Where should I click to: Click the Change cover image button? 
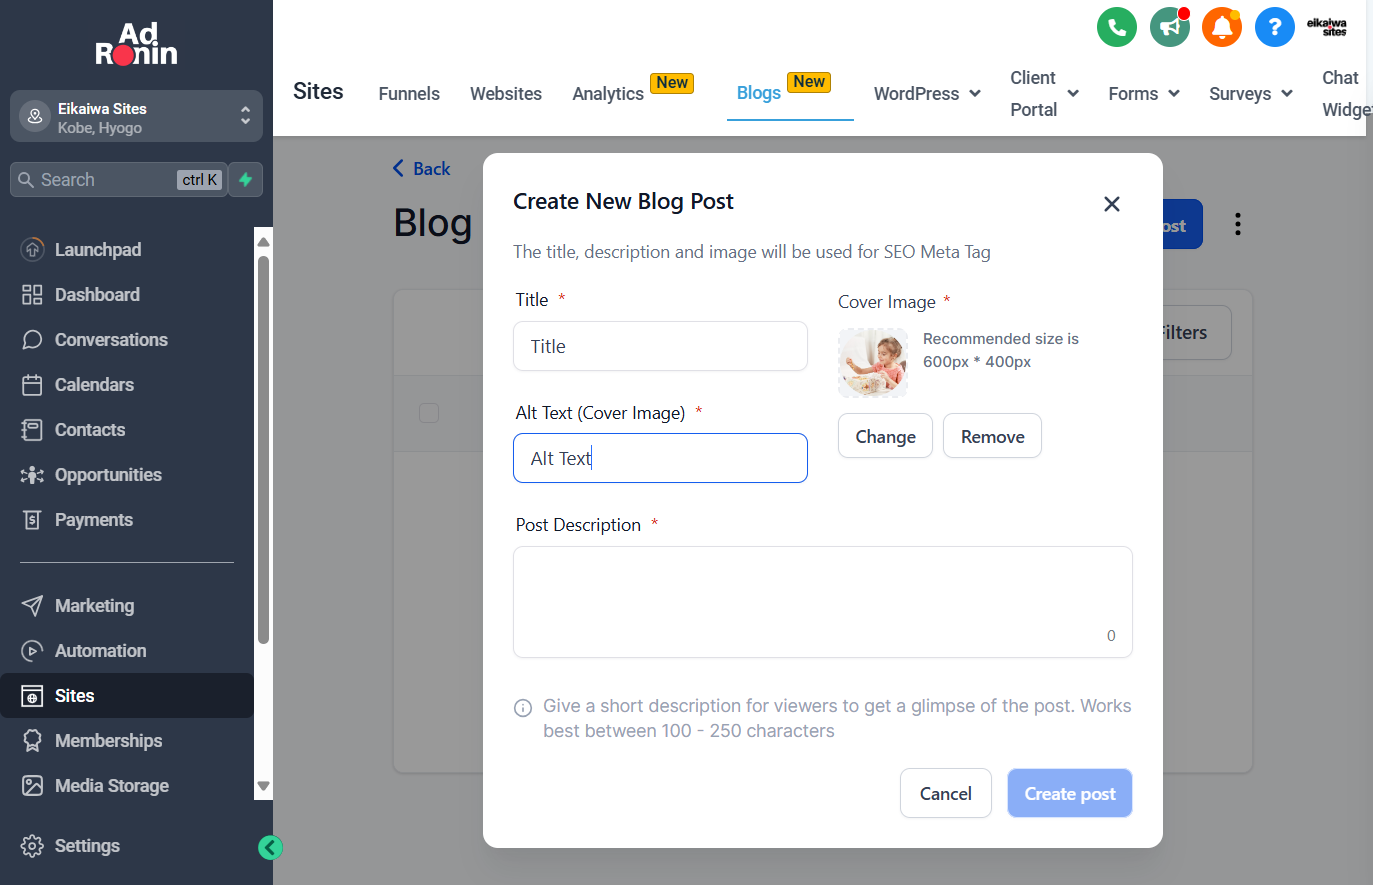[885, 436]
